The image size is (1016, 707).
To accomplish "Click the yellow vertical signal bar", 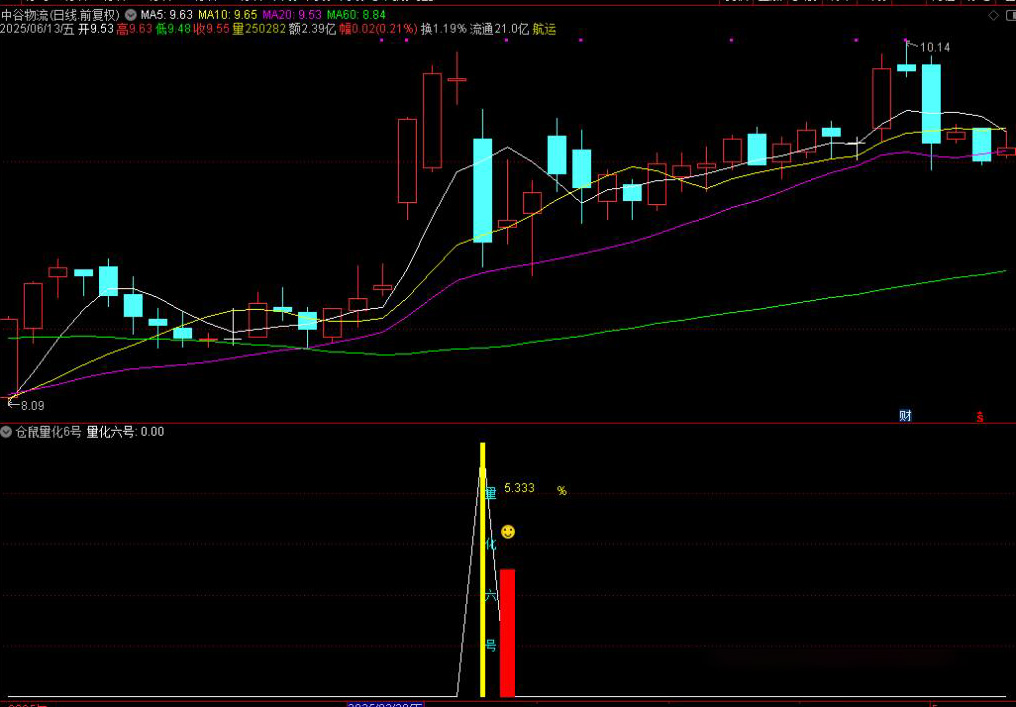I will click(x=483, y=570).
